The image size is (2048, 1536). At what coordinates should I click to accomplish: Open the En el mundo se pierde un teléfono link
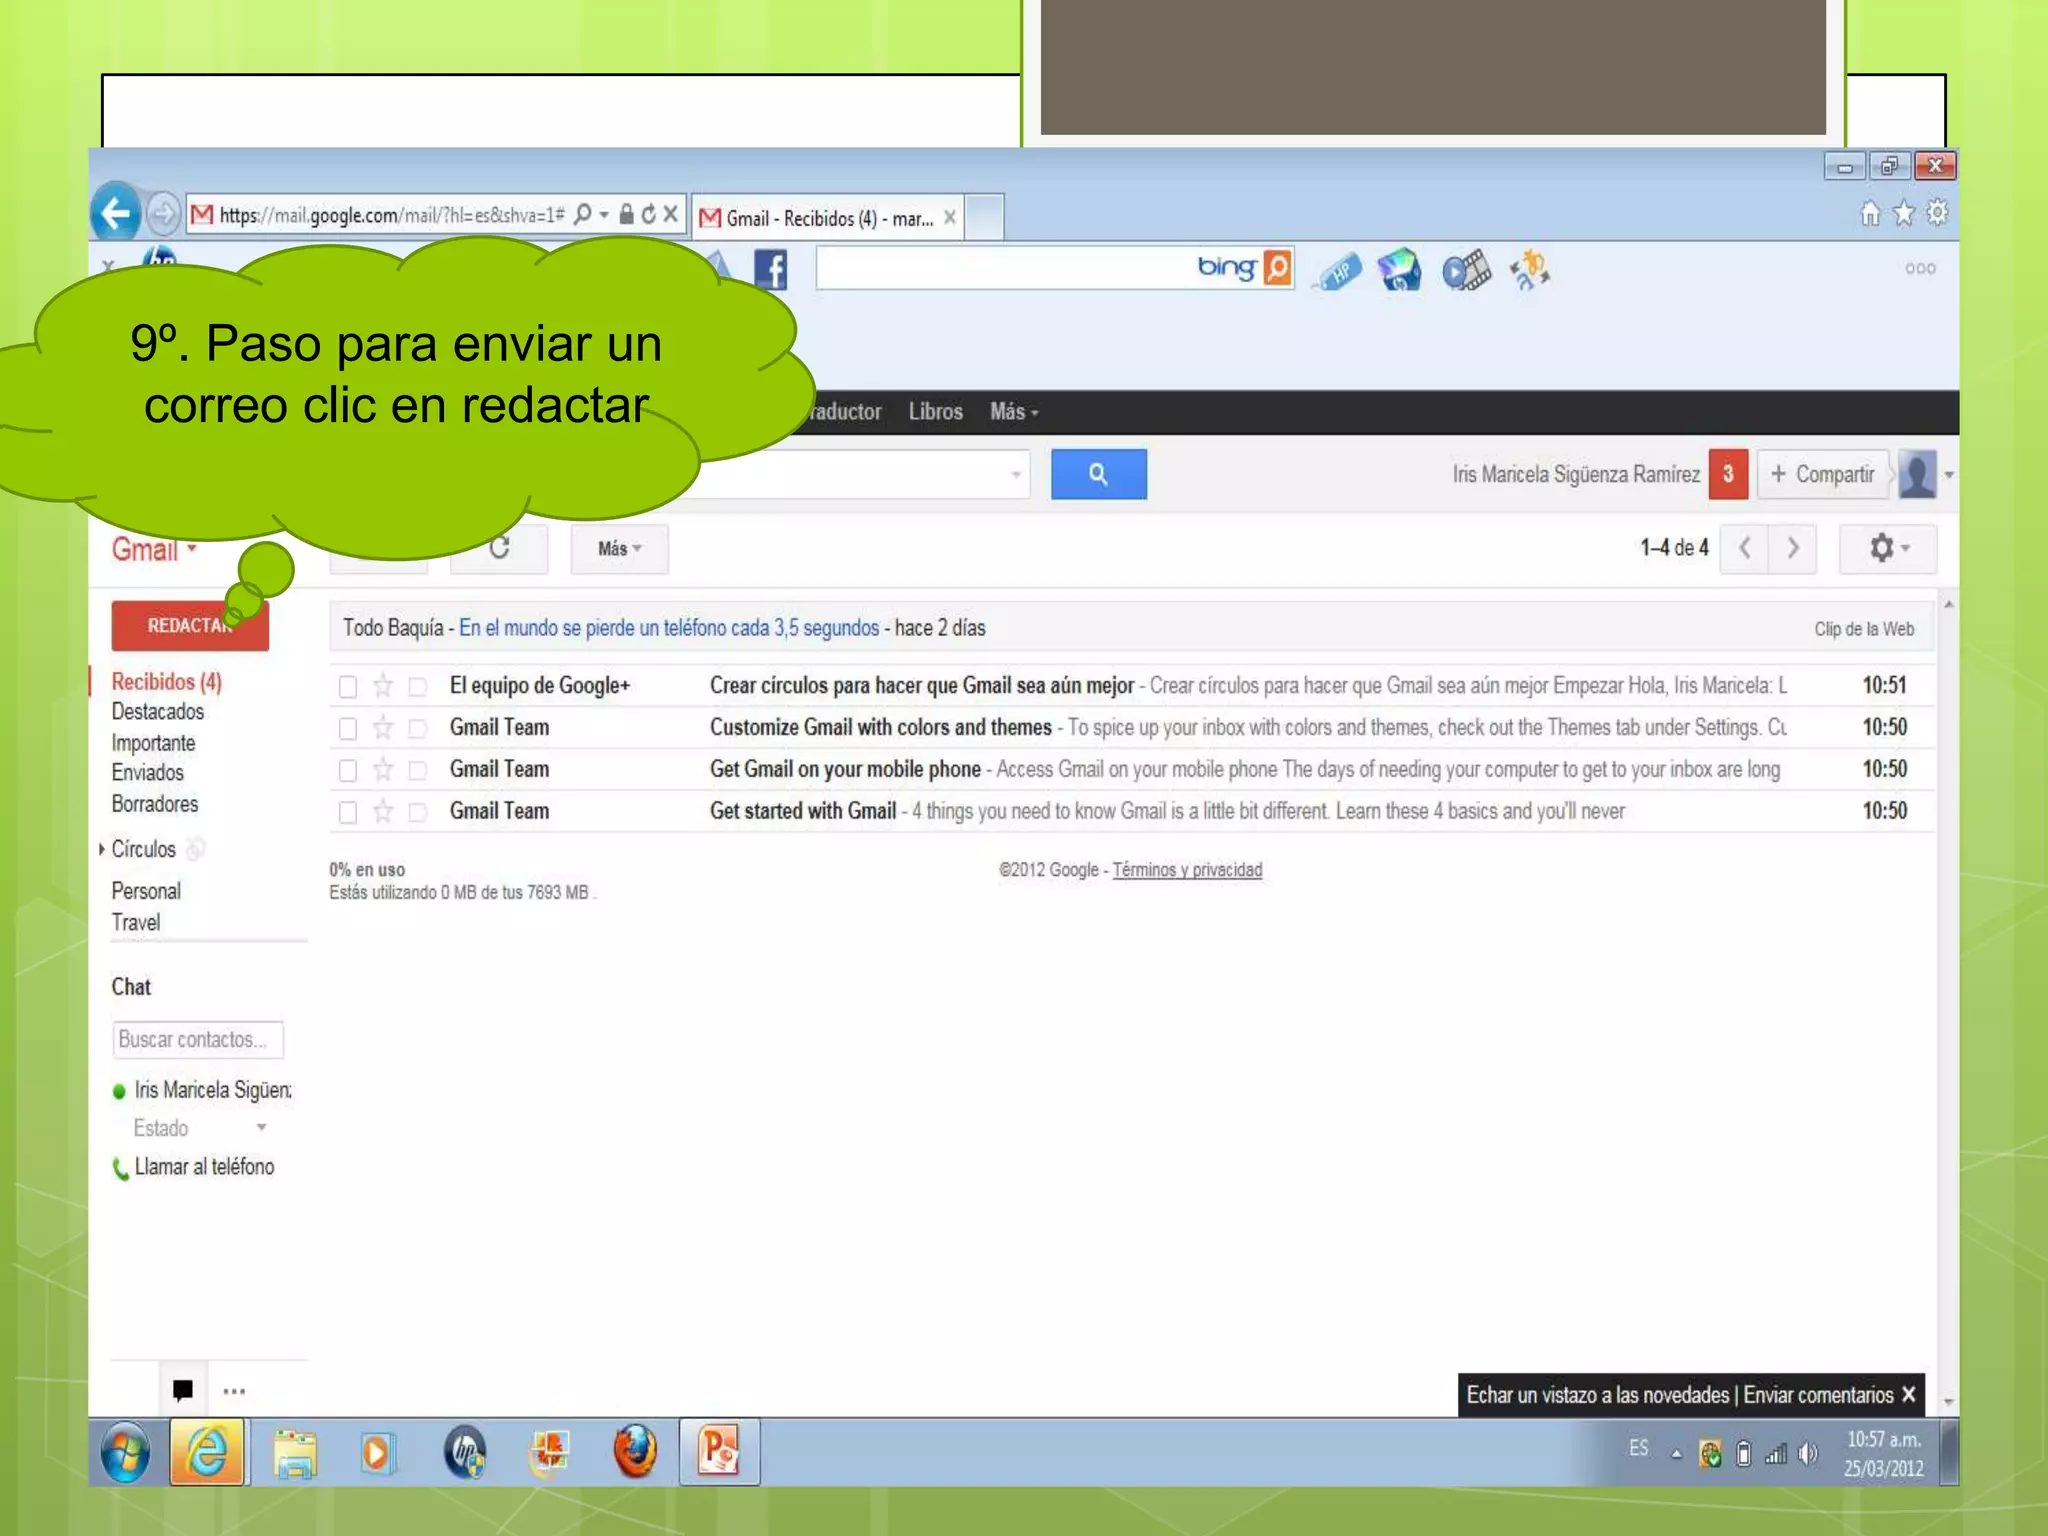pyautogui.click(x=669, y=628)
